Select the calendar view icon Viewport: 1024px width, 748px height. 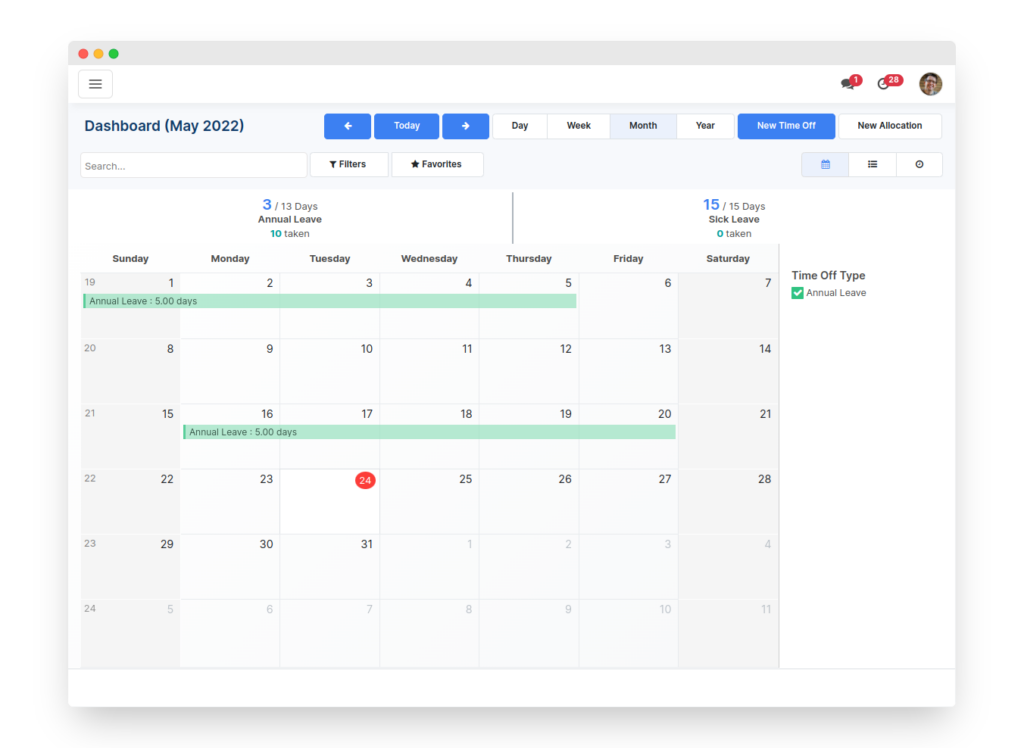click(824, 163)
